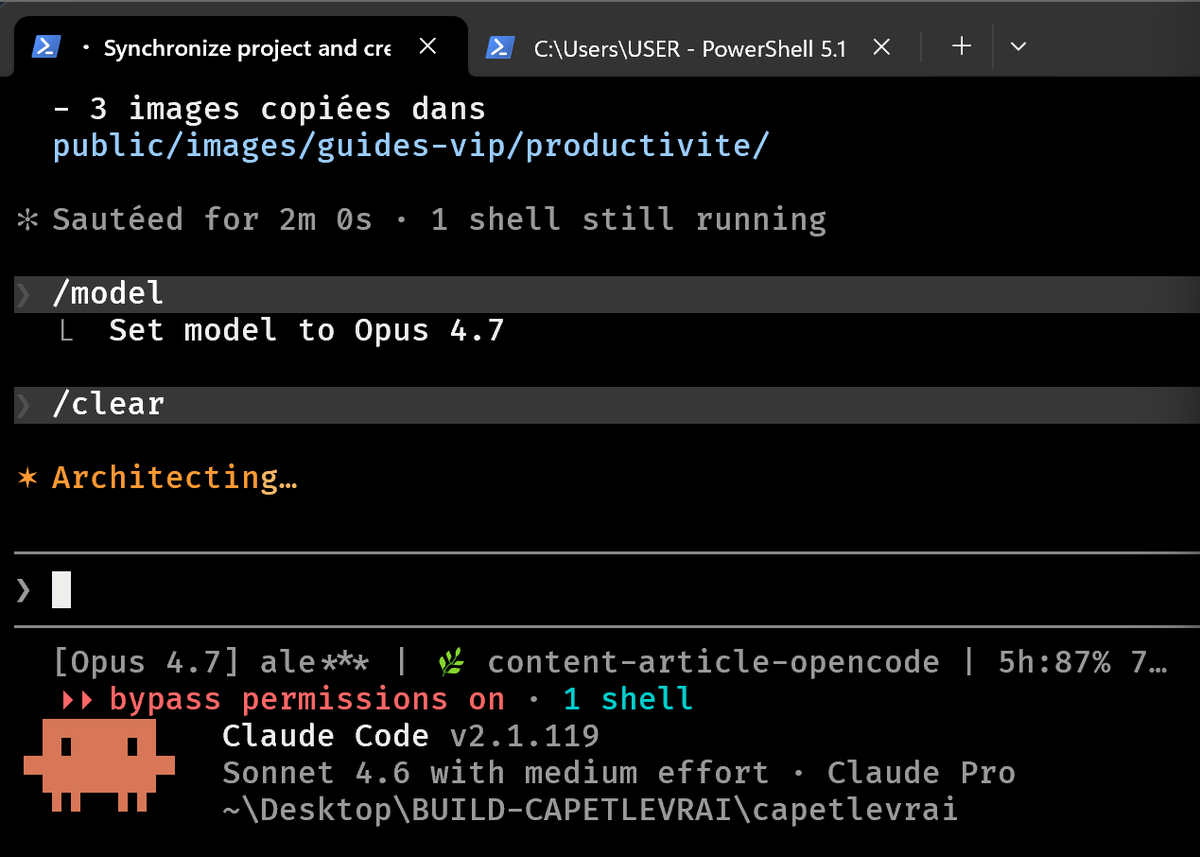Click the [Opus 4.7] status label
The height and width of the screenshot is (857, 1200).
tap(147, 662)
